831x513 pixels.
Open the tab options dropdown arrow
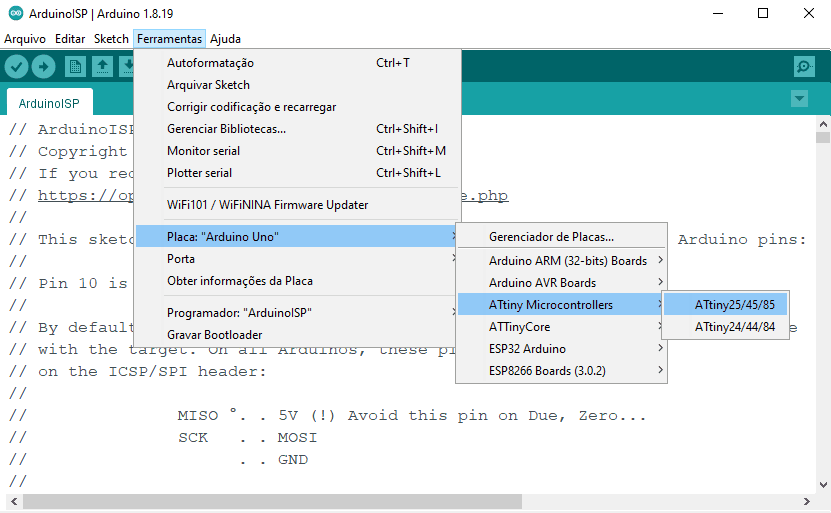(799, 99)
